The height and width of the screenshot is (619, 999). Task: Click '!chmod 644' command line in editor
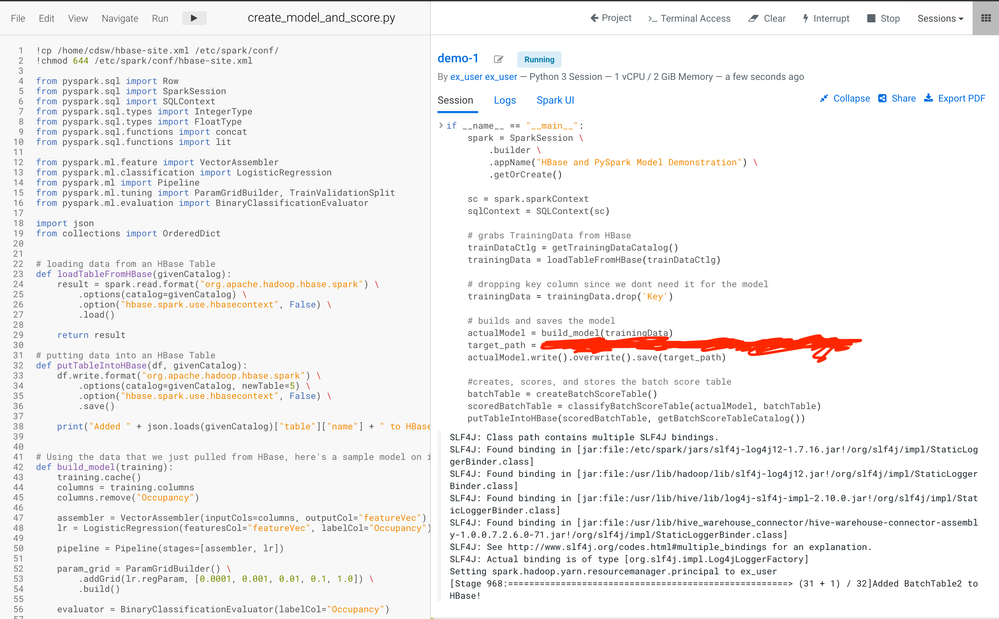click(144, 60)
